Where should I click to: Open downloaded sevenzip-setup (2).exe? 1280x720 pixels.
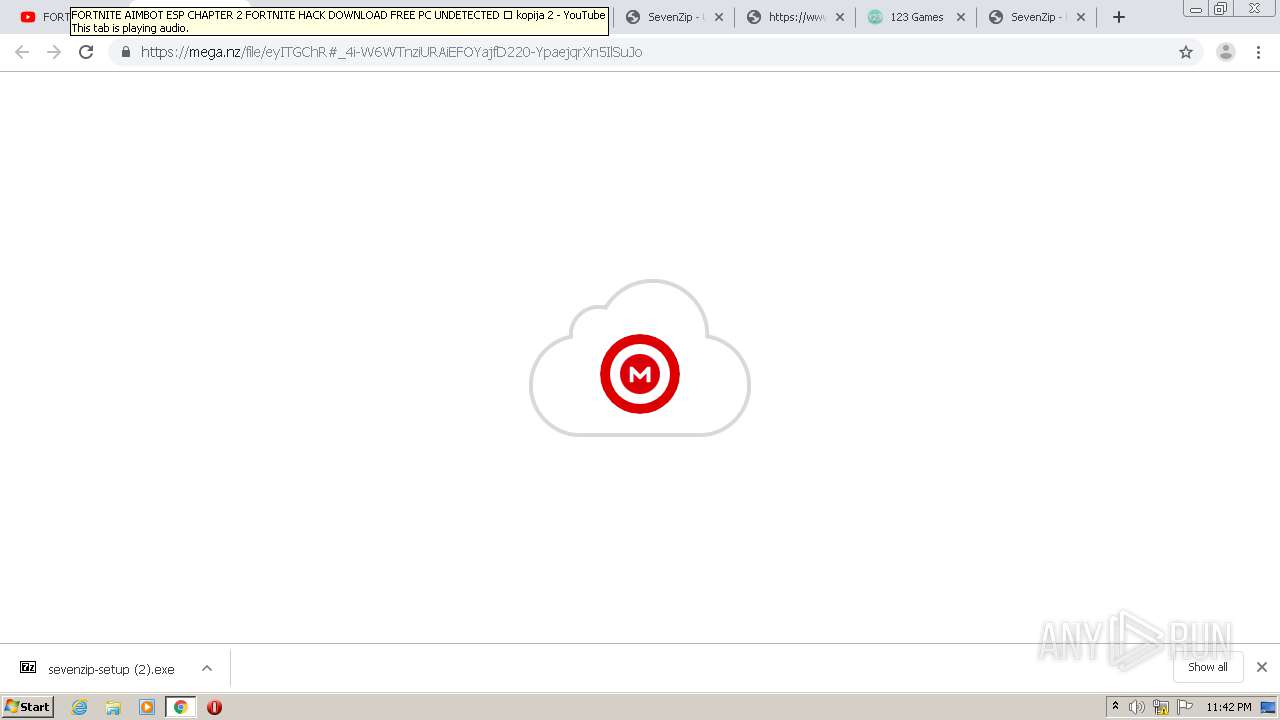click(98, 669)
